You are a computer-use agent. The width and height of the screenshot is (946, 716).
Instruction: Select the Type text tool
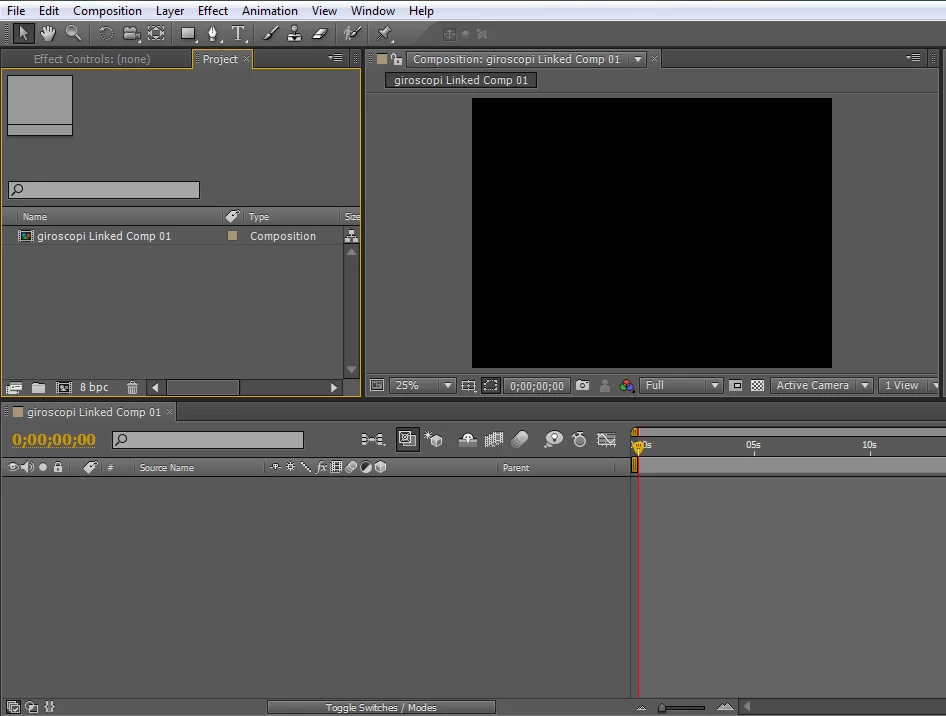point(239,33)
